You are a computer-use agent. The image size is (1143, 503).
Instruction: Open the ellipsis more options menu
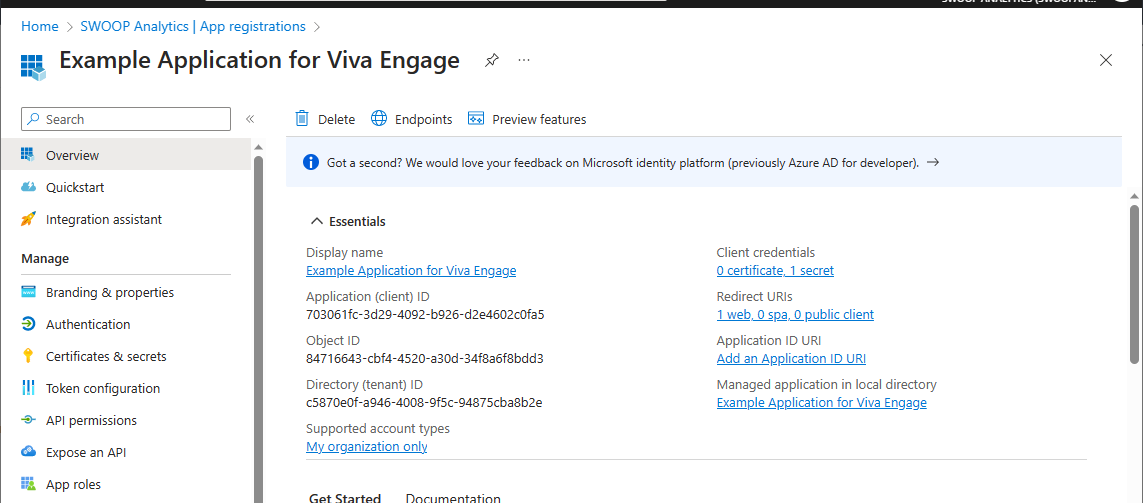tap(524, 60)
